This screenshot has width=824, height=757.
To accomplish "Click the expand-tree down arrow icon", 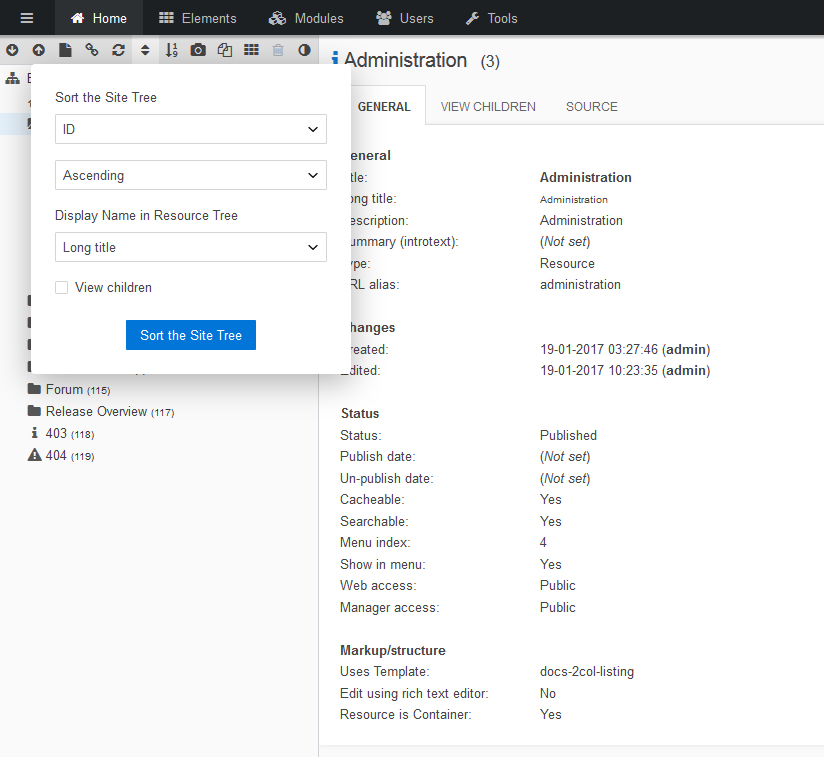I will pyautogui.click(x=12, y=50).
